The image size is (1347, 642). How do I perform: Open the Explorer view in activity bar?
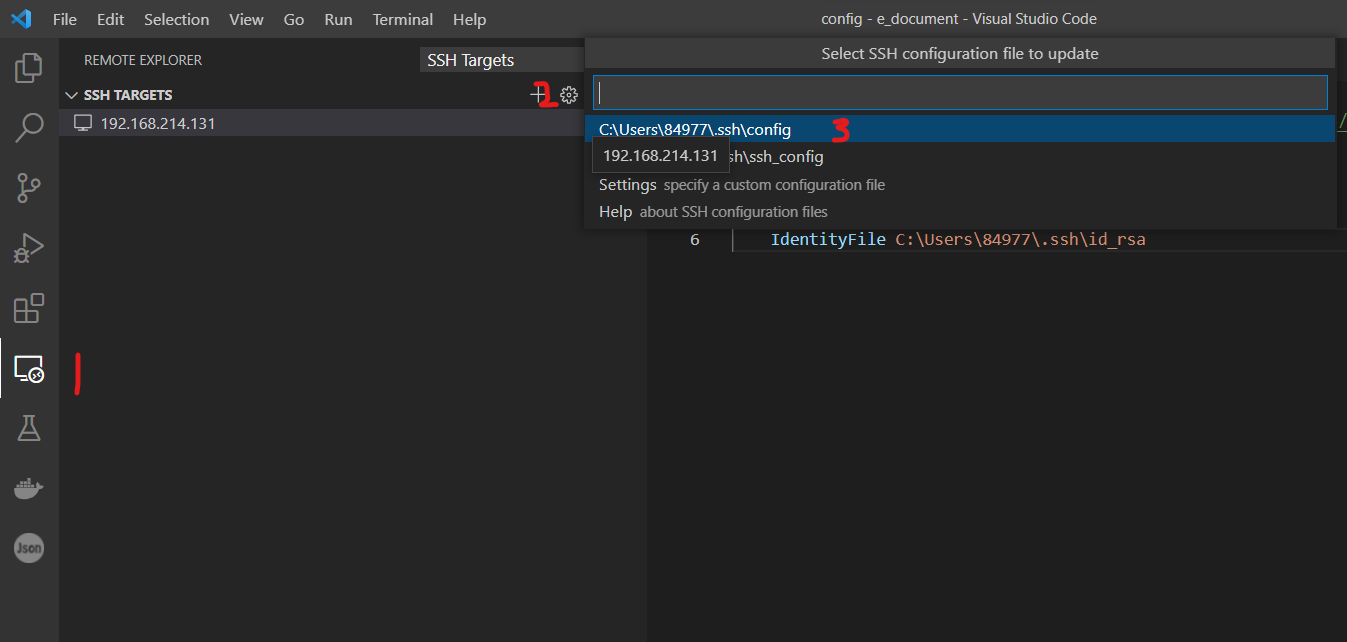[29, 68]
